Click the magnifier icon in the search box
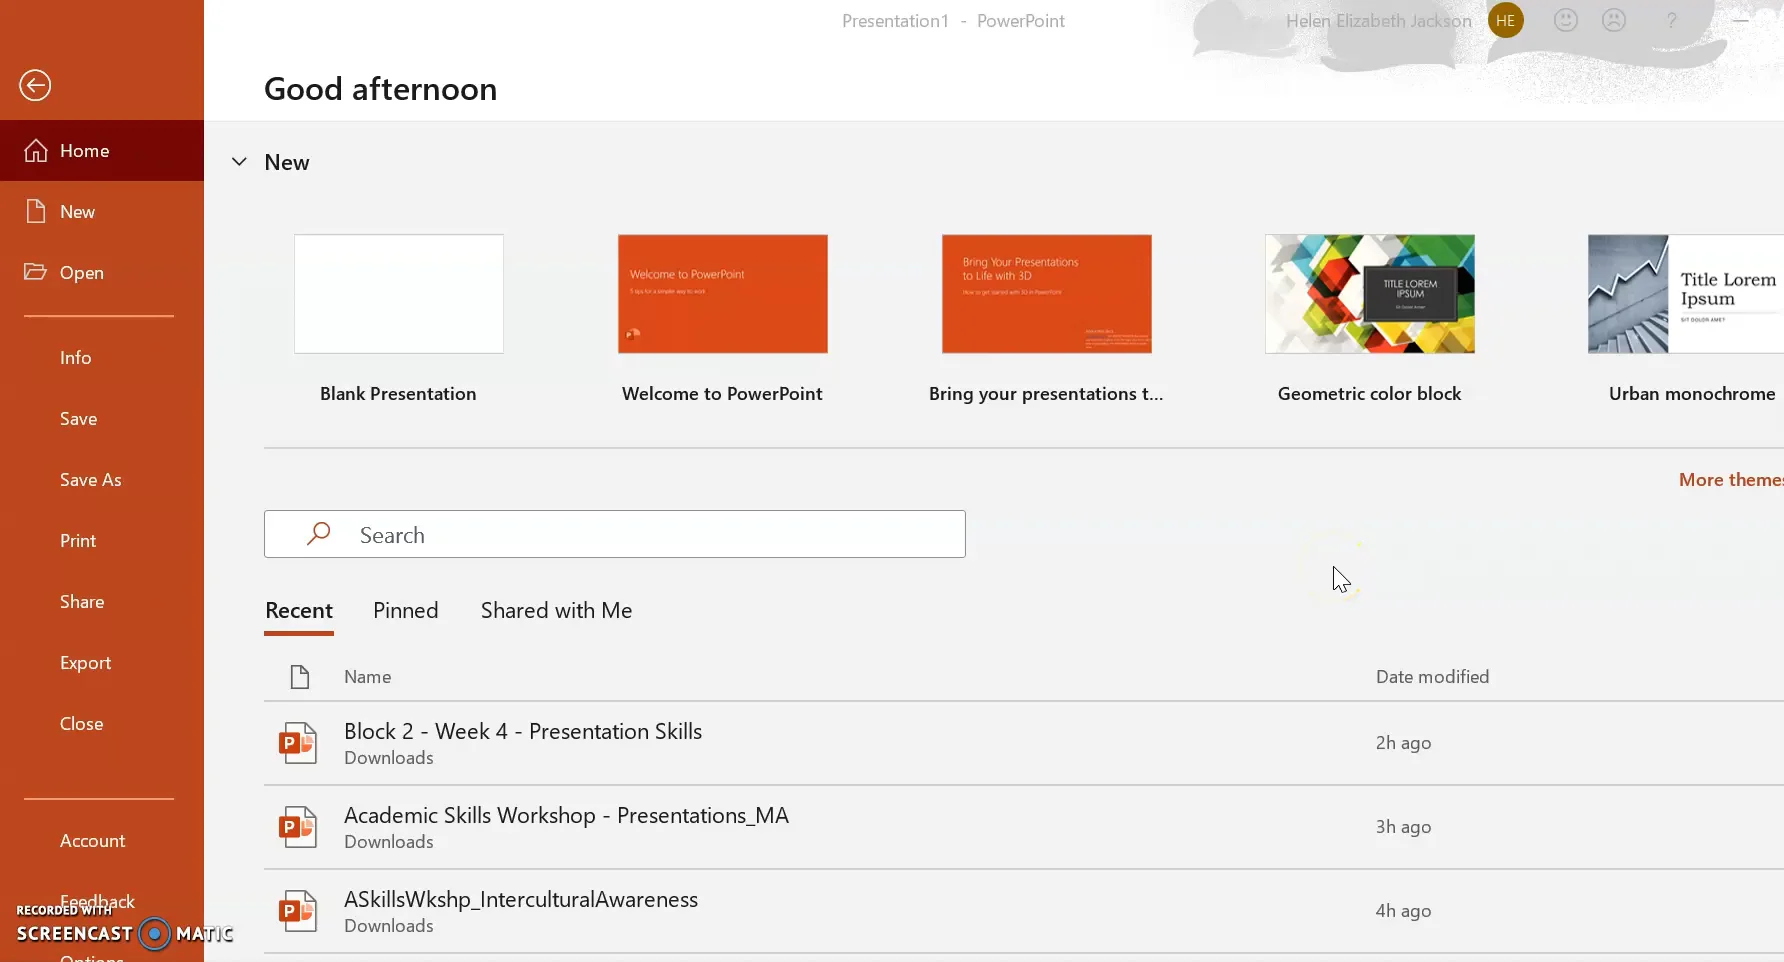The image size is (1784, 962). (318, 534)
